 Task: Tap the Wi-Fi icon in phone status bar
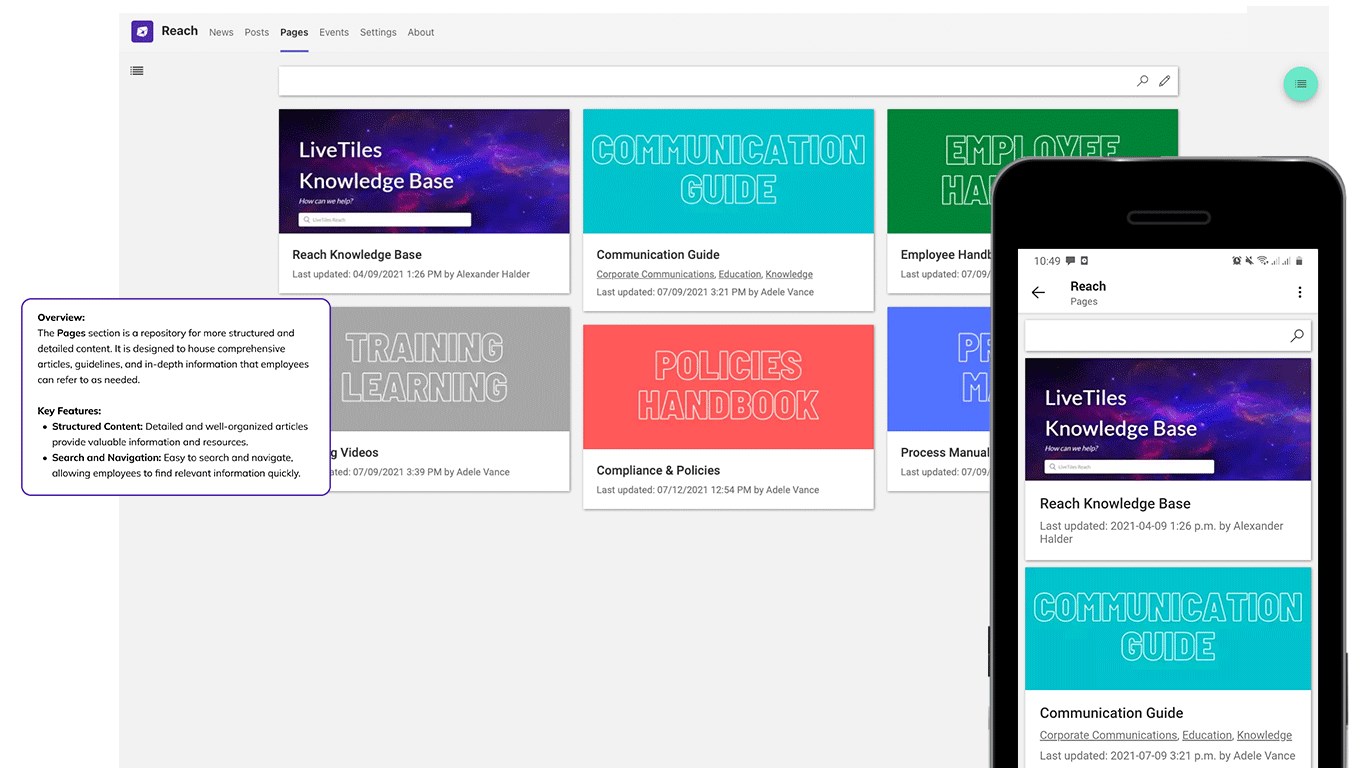[x=1262, y=261]
